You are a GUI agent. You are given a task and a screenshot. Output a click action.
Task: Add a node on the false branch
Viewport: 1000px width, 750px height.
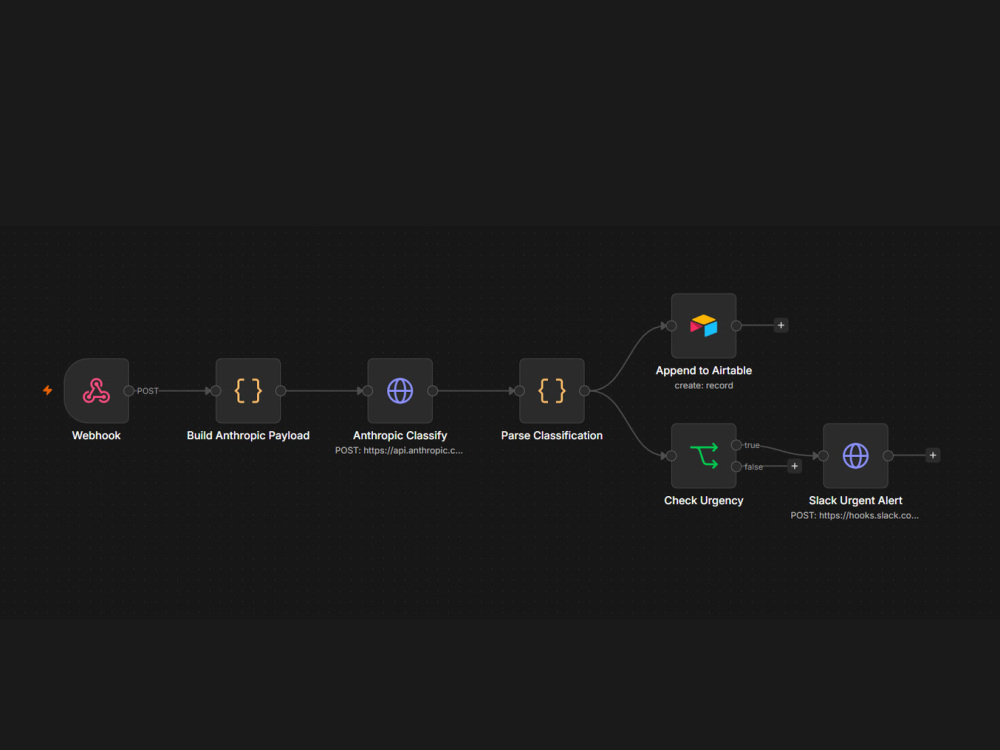tap(795, 466)
